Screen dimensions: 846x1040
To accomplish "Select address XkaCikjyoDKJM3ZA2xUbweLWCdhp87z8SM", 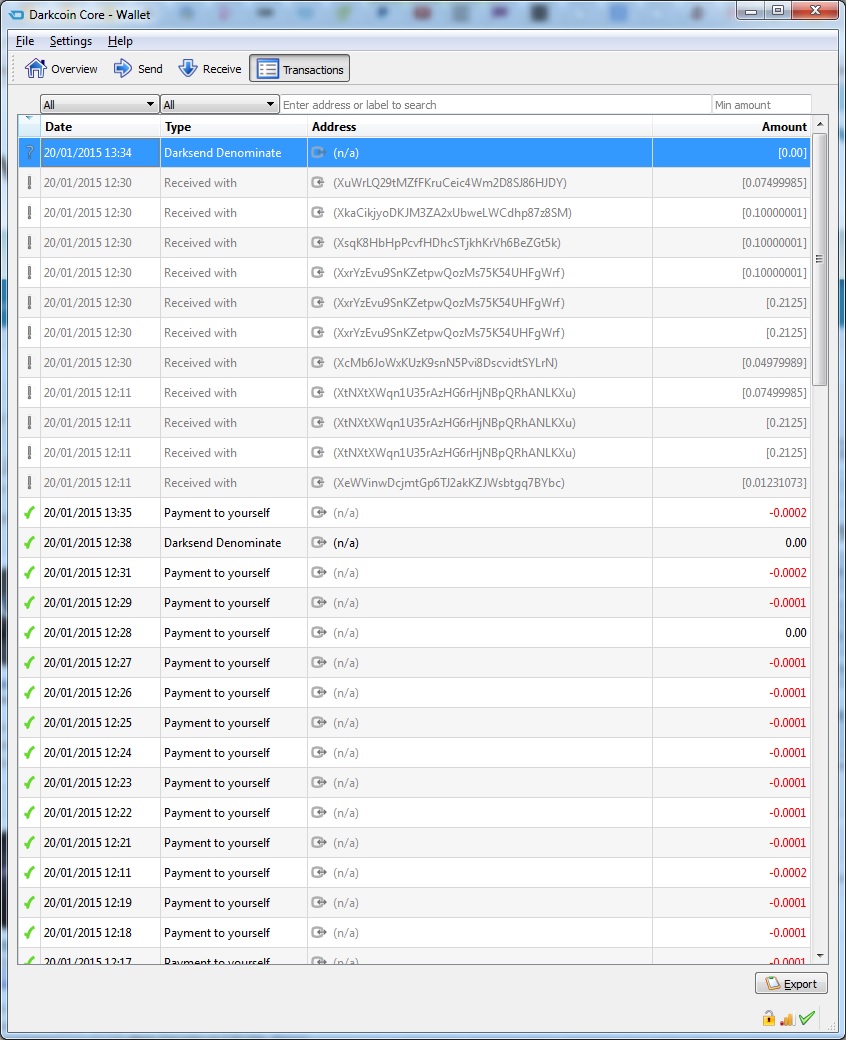I will [x=452, y=213].
